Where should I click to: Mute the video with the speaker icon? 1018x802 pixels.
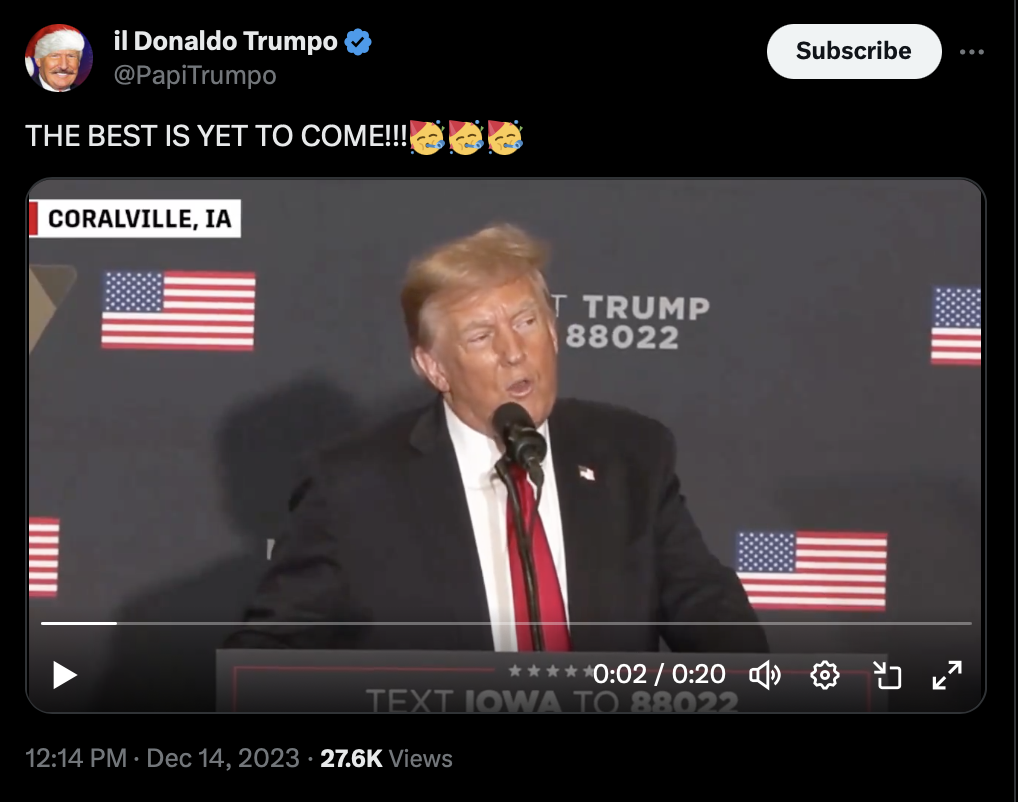pos(765,675)
